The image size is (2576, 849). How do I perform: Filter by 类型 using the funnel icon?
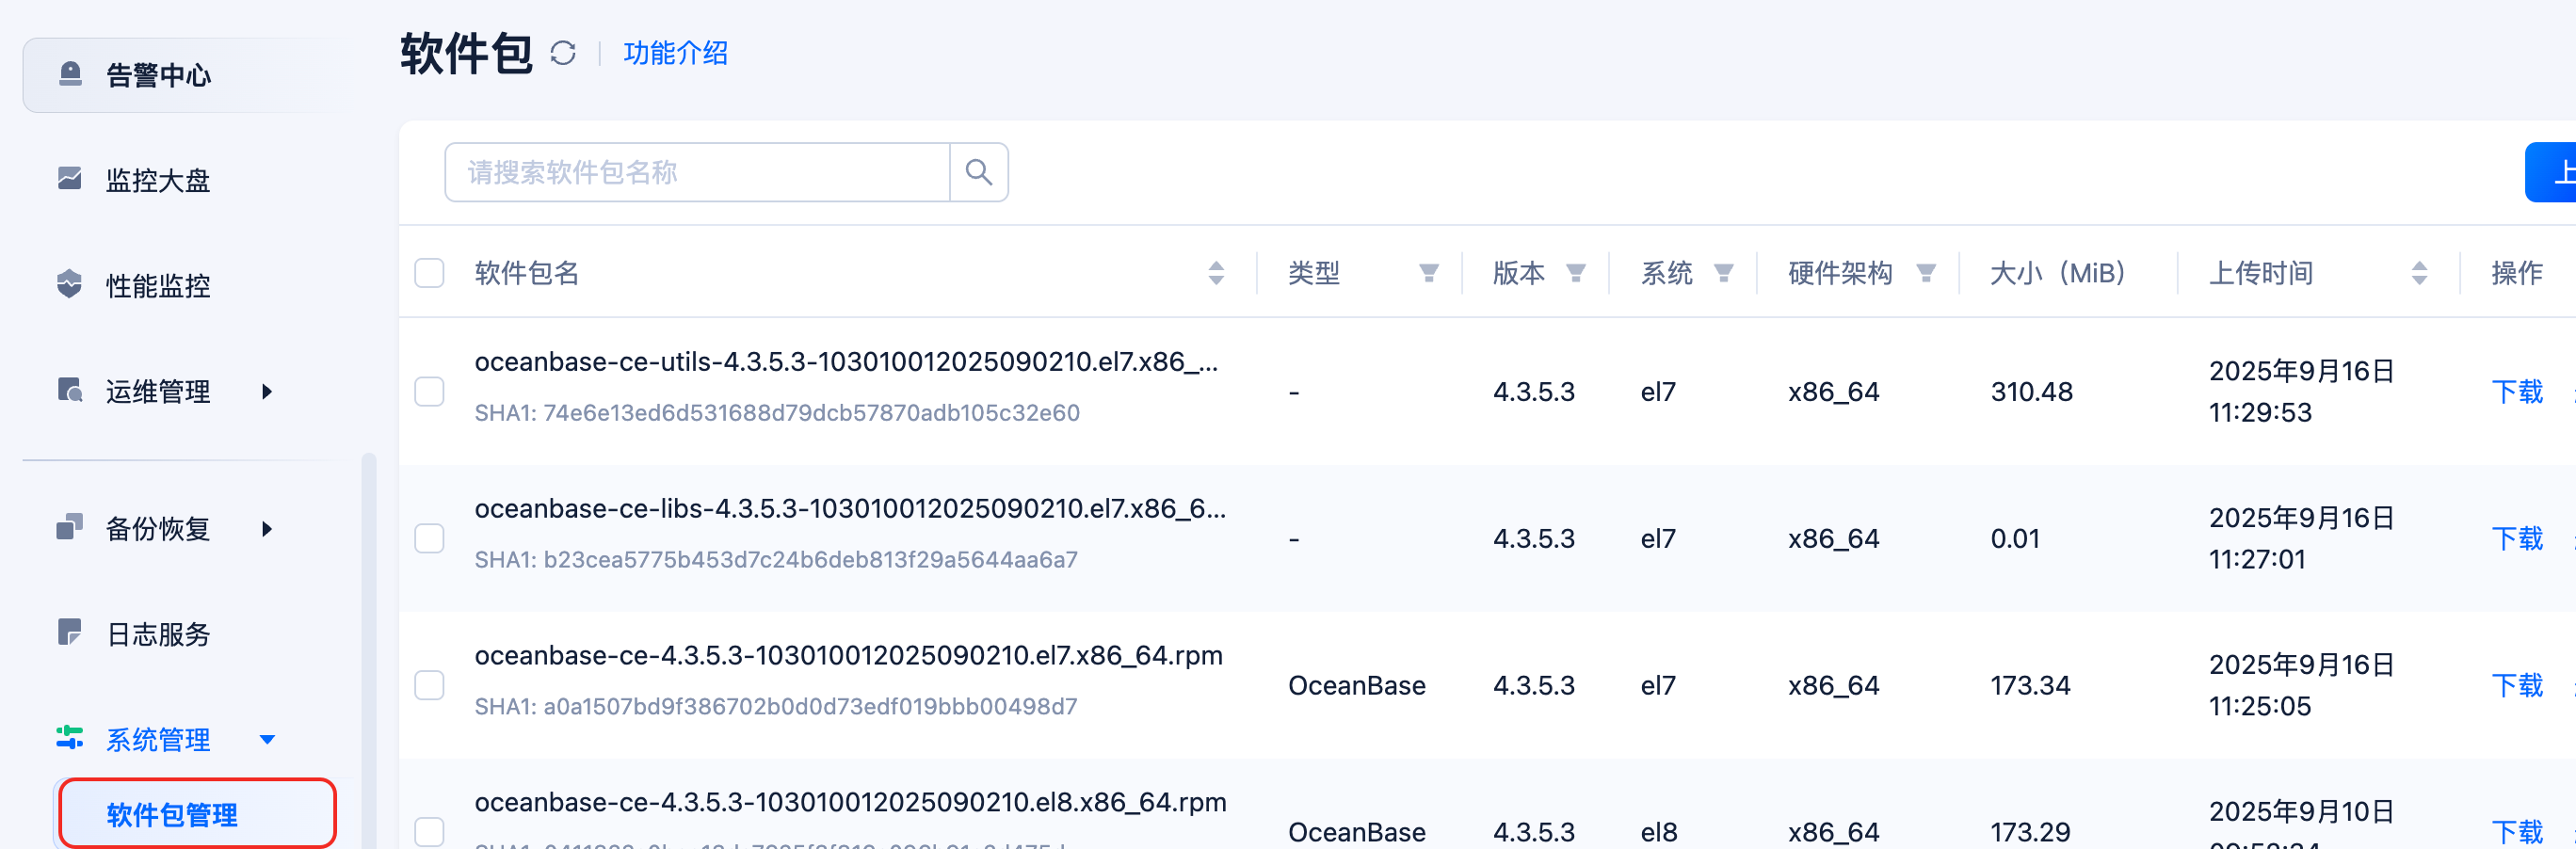pos(1428,273)
